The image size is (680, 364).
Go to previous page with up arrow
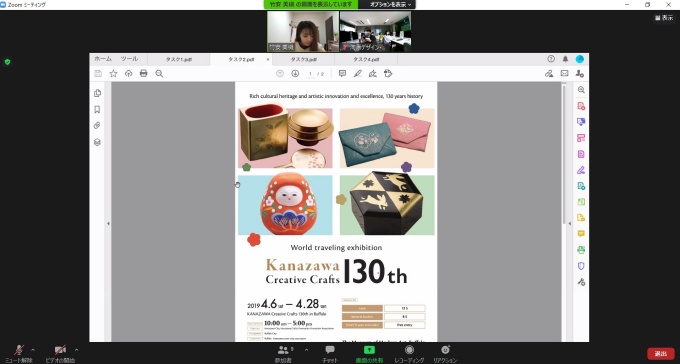coord(280,74)
